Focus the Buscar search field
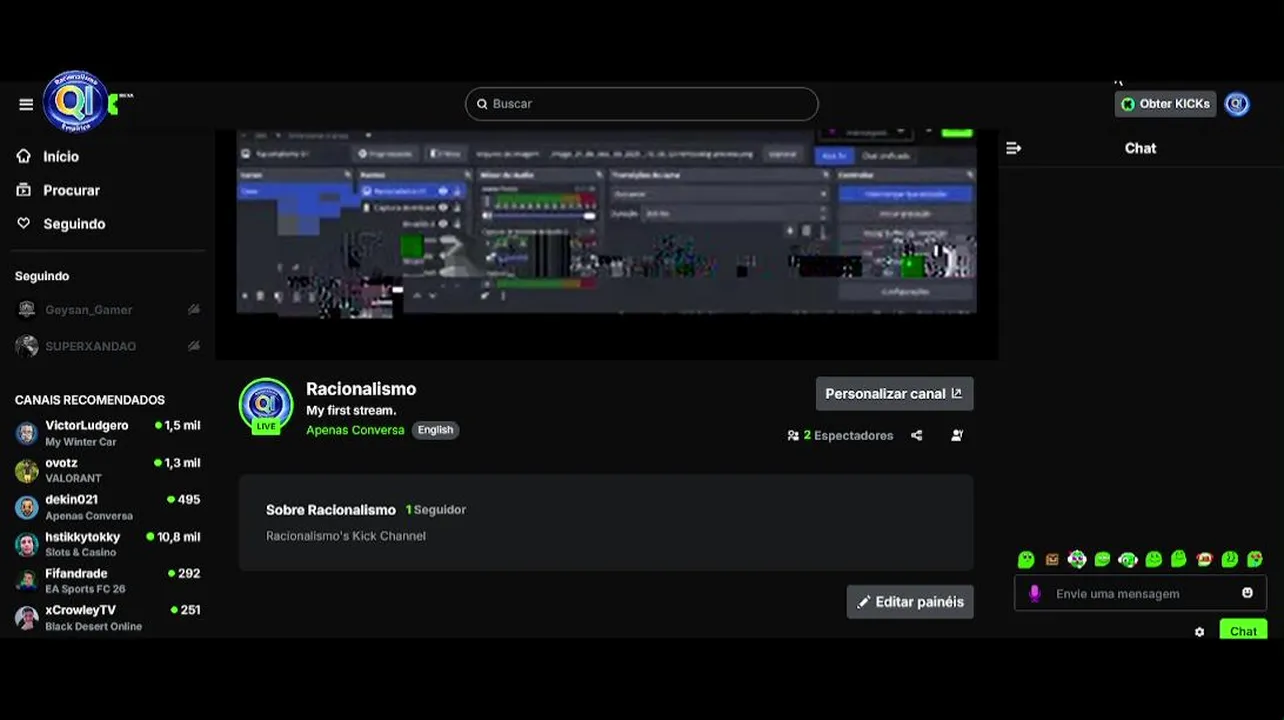The image size is (1284, 720). coord(641,104)
